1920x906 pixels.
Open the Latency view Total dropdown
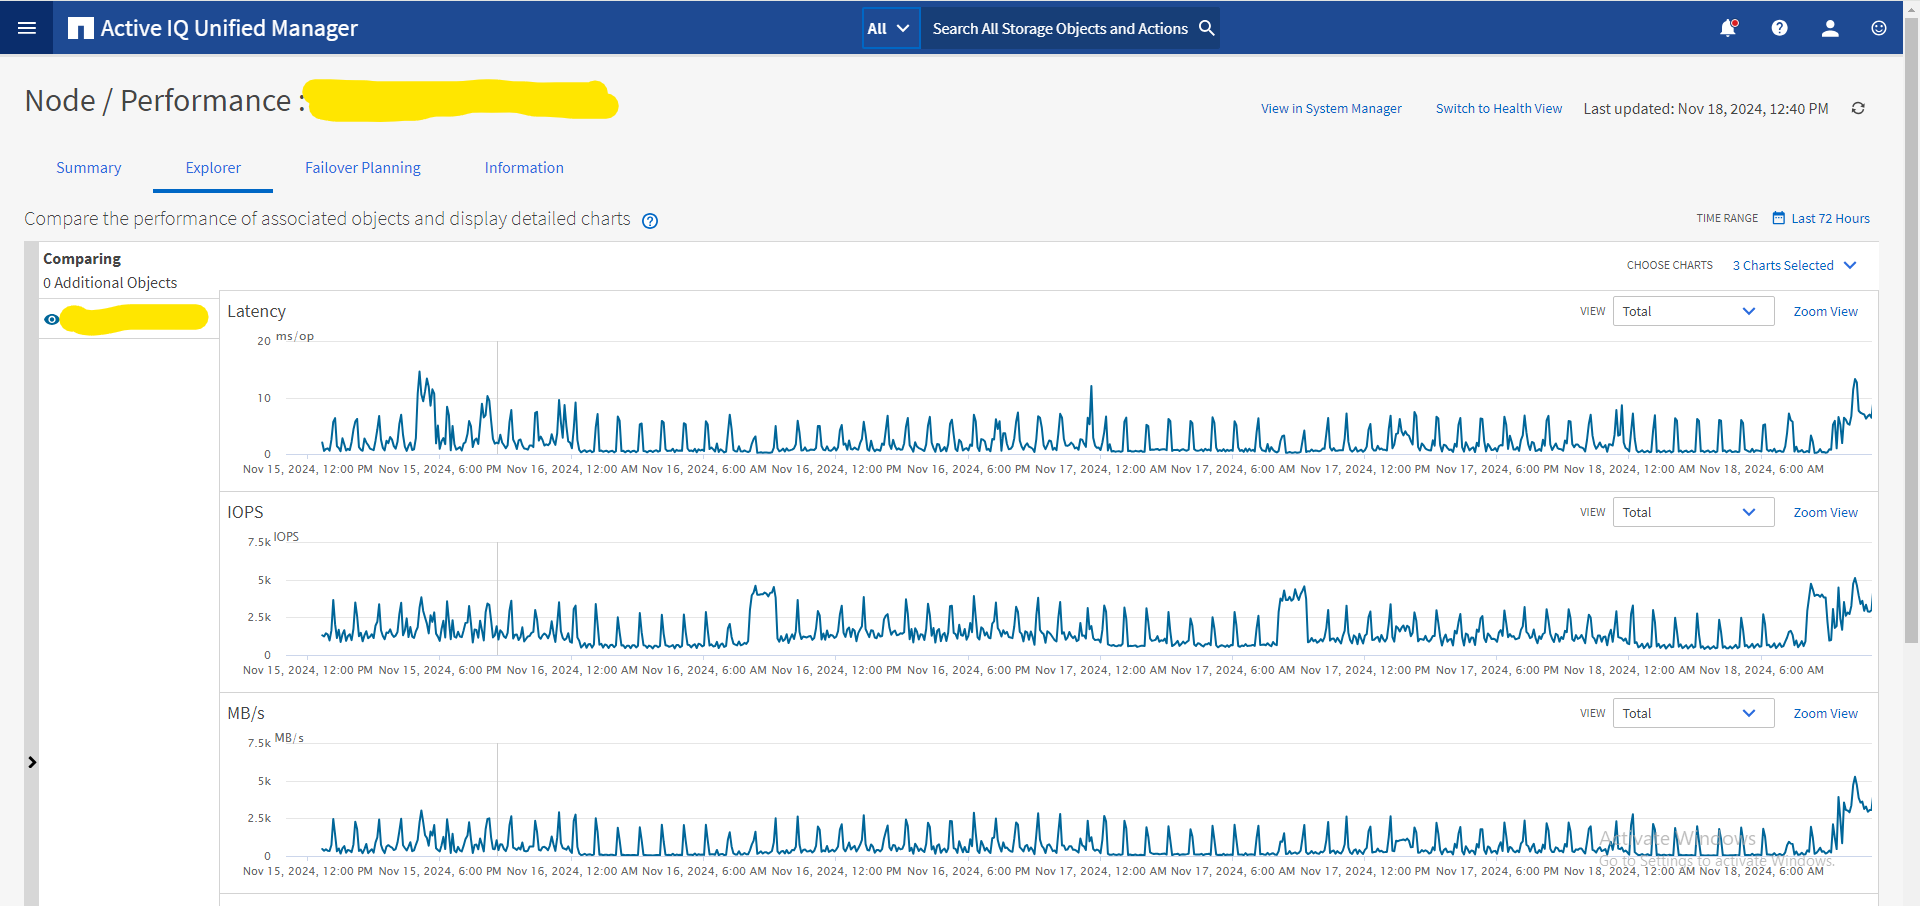click(1692, 311)
